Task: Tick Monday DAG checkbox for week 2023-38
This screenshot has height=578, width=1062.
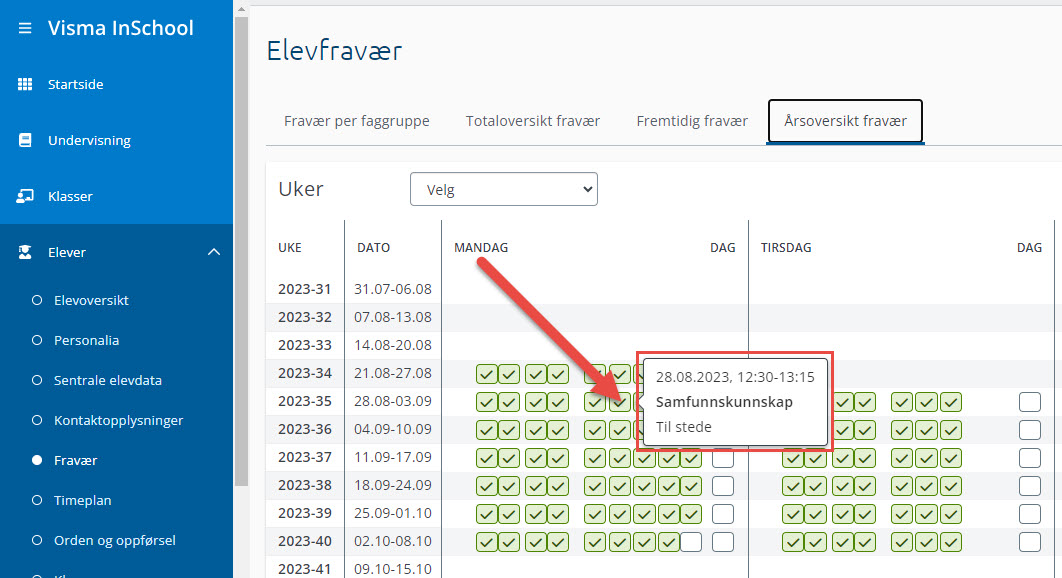Action: click(x=723, y=486)
